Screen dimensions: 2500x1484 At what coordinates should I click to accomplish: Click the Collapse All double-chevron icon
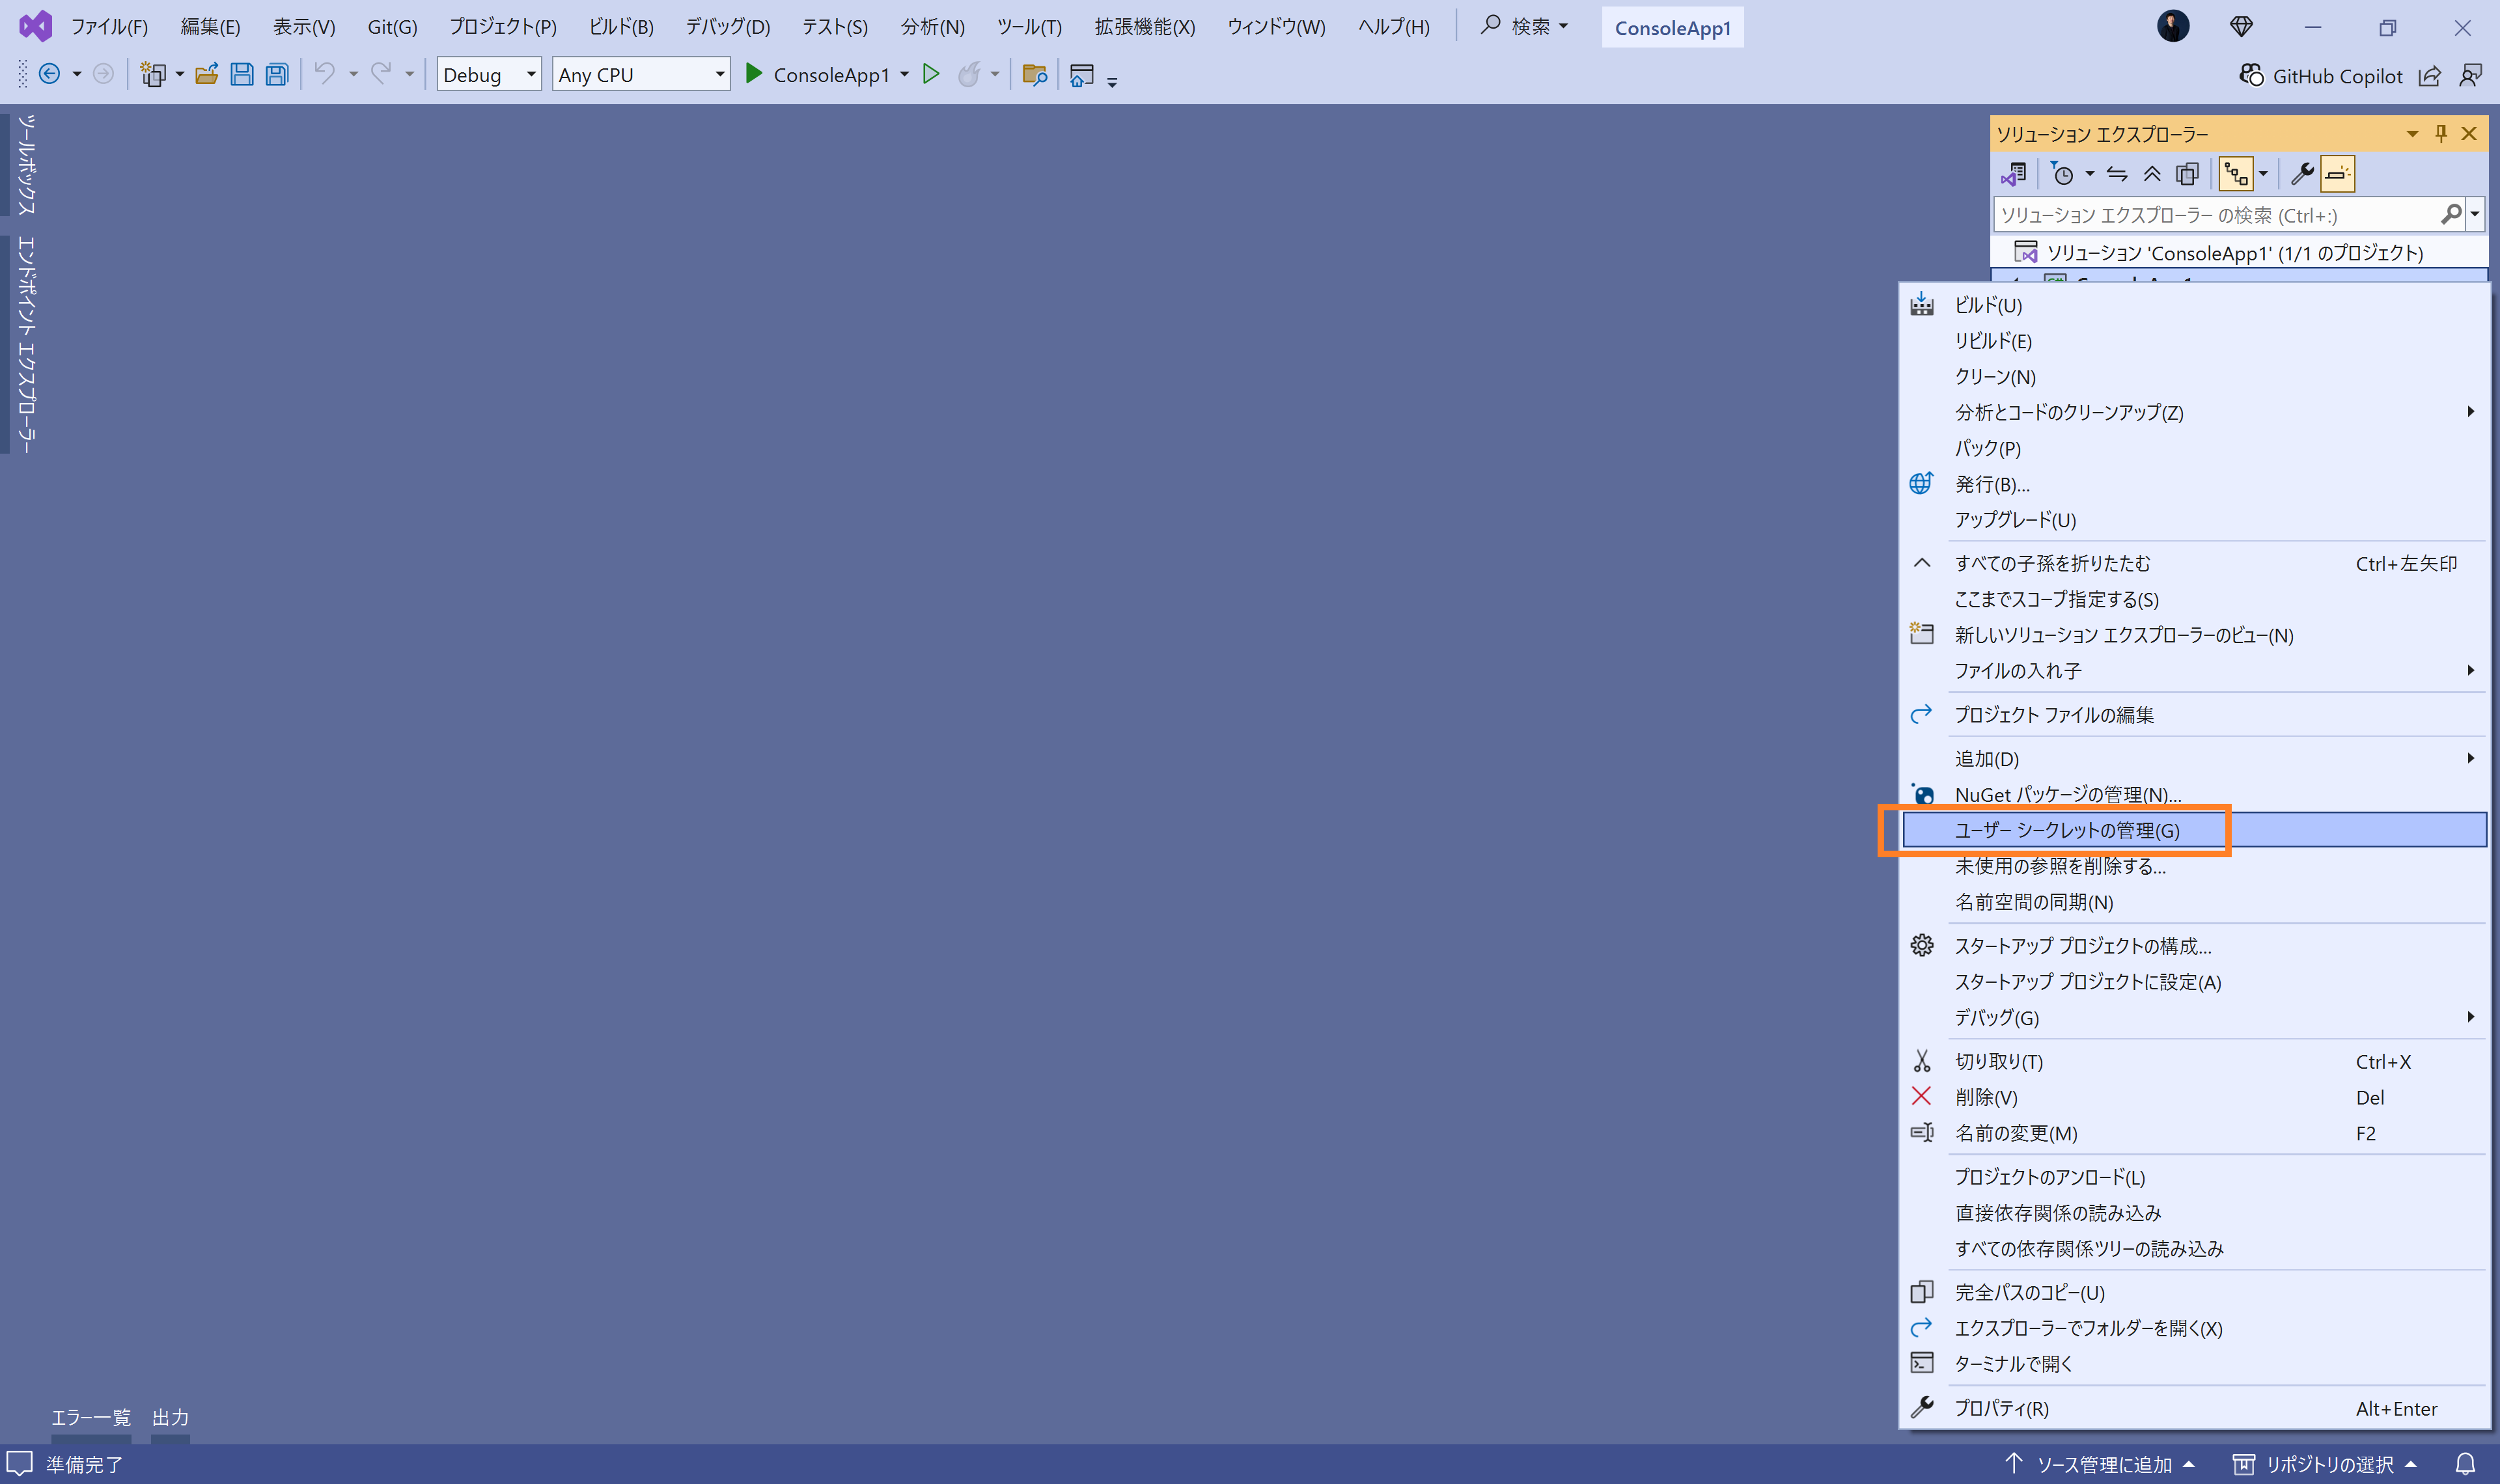(2152, 174)
